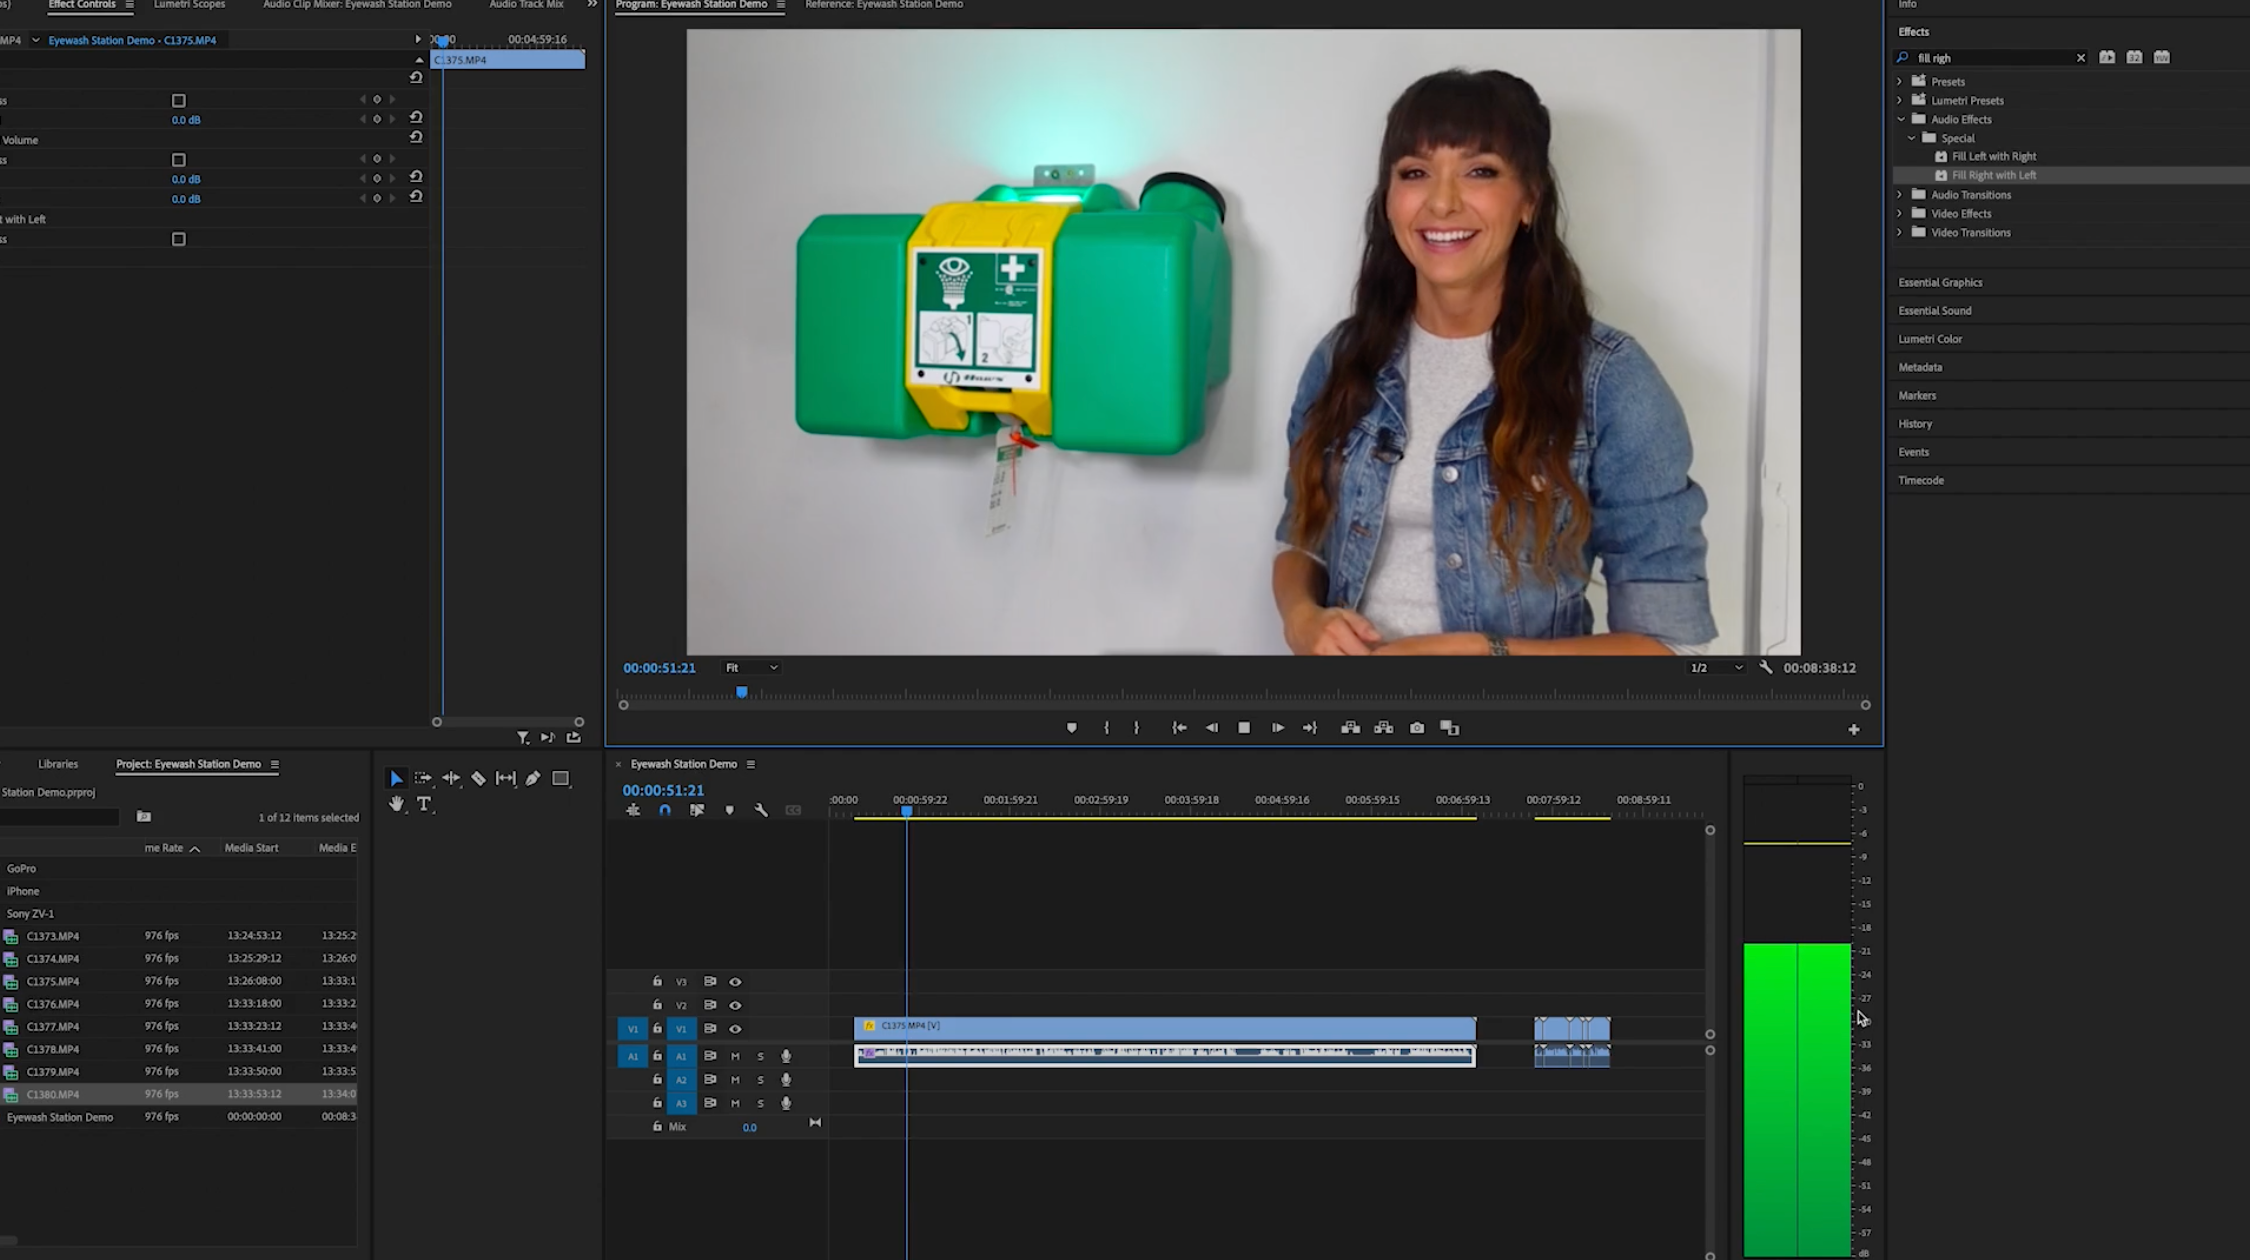The width and height of the screenshot is (2250, 1260).
Task: Click the Export Frame camera icon
Action: [x=1417, y=728]
